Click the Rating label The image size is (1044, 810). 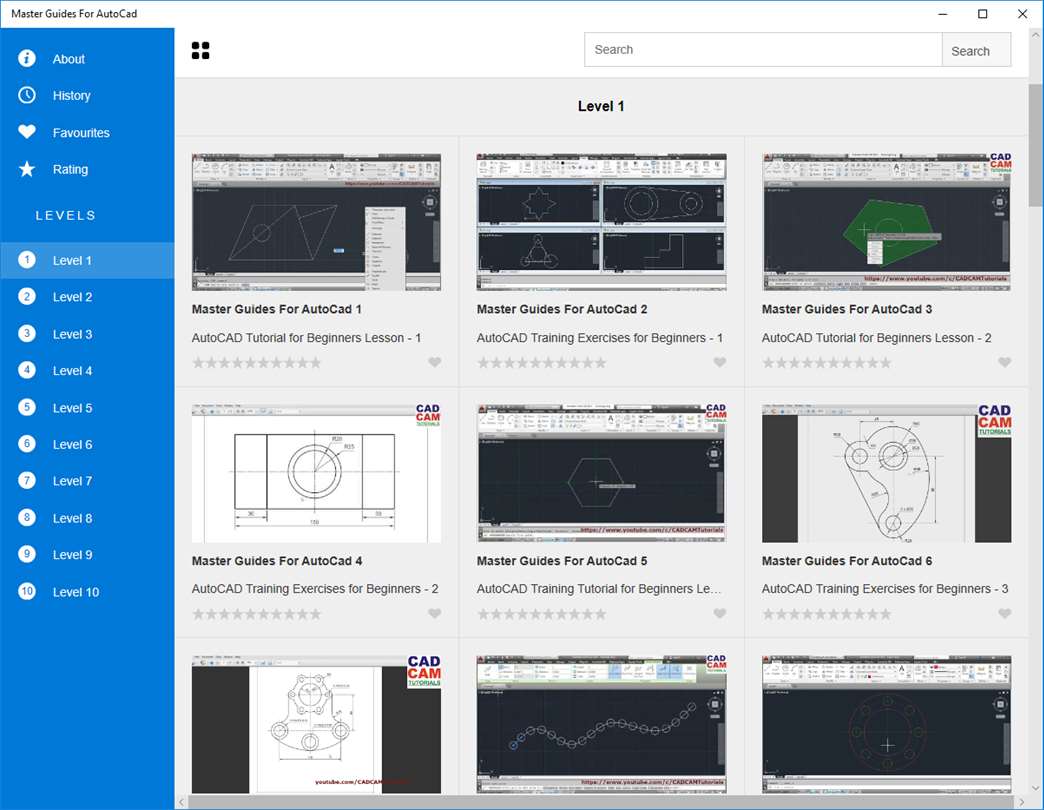tap(70, 170)
